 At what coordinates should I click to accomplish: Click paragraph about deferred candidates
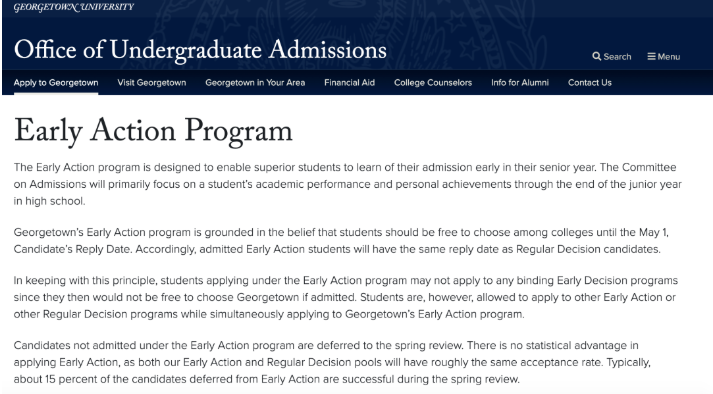coord(332,362)
